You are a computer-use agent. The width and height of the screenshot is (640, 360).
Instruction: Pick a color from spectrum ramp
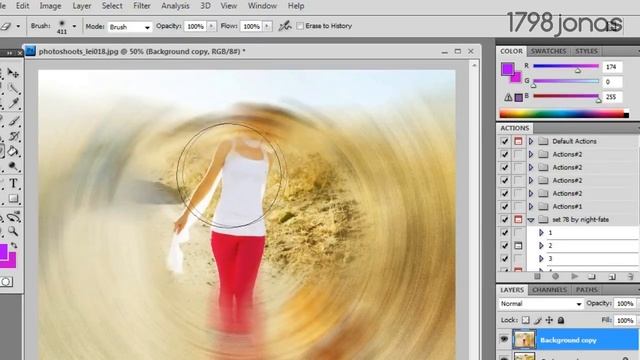pos(564,114)
